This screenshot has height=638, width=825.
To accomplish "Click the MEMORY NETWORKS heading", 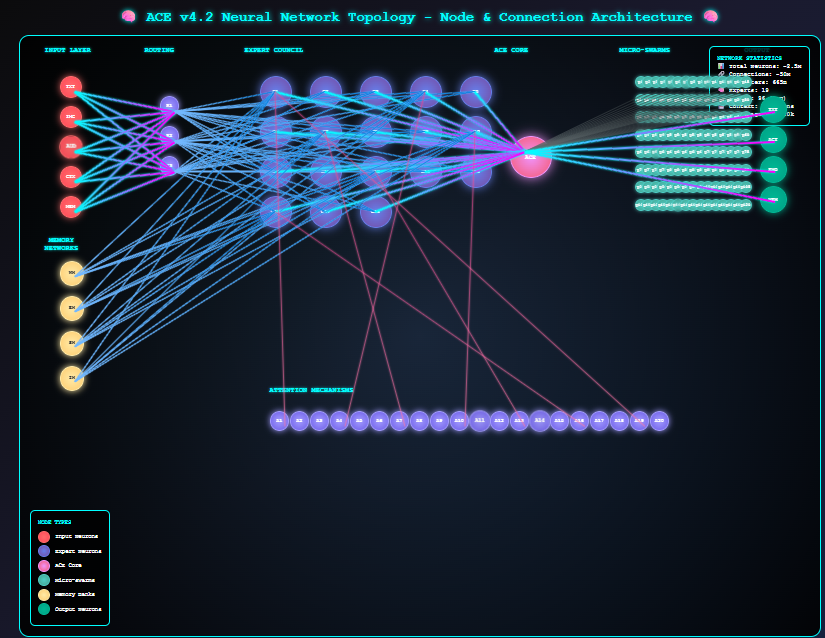I will [x=61, y=244].
